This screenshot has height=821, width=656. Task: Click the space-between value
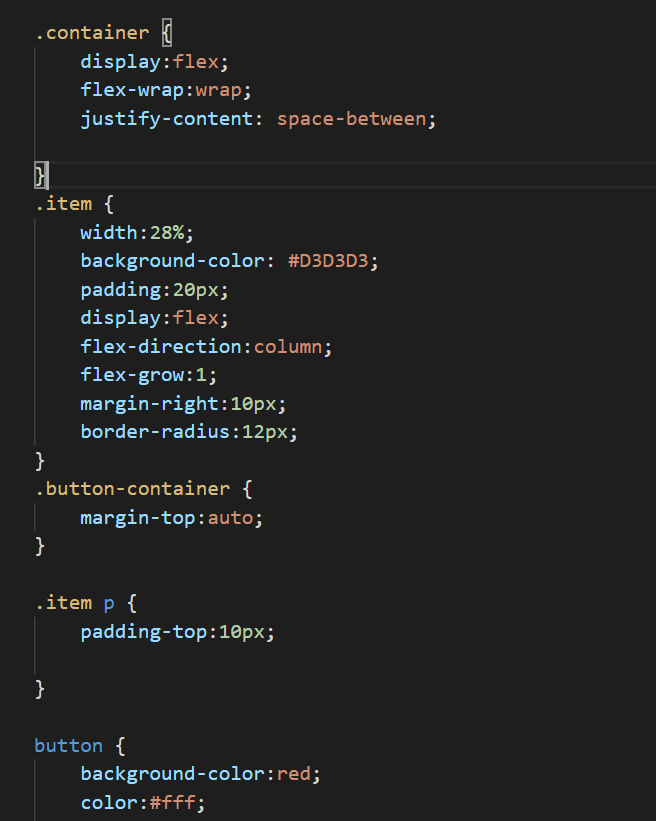tap(357, 119)
